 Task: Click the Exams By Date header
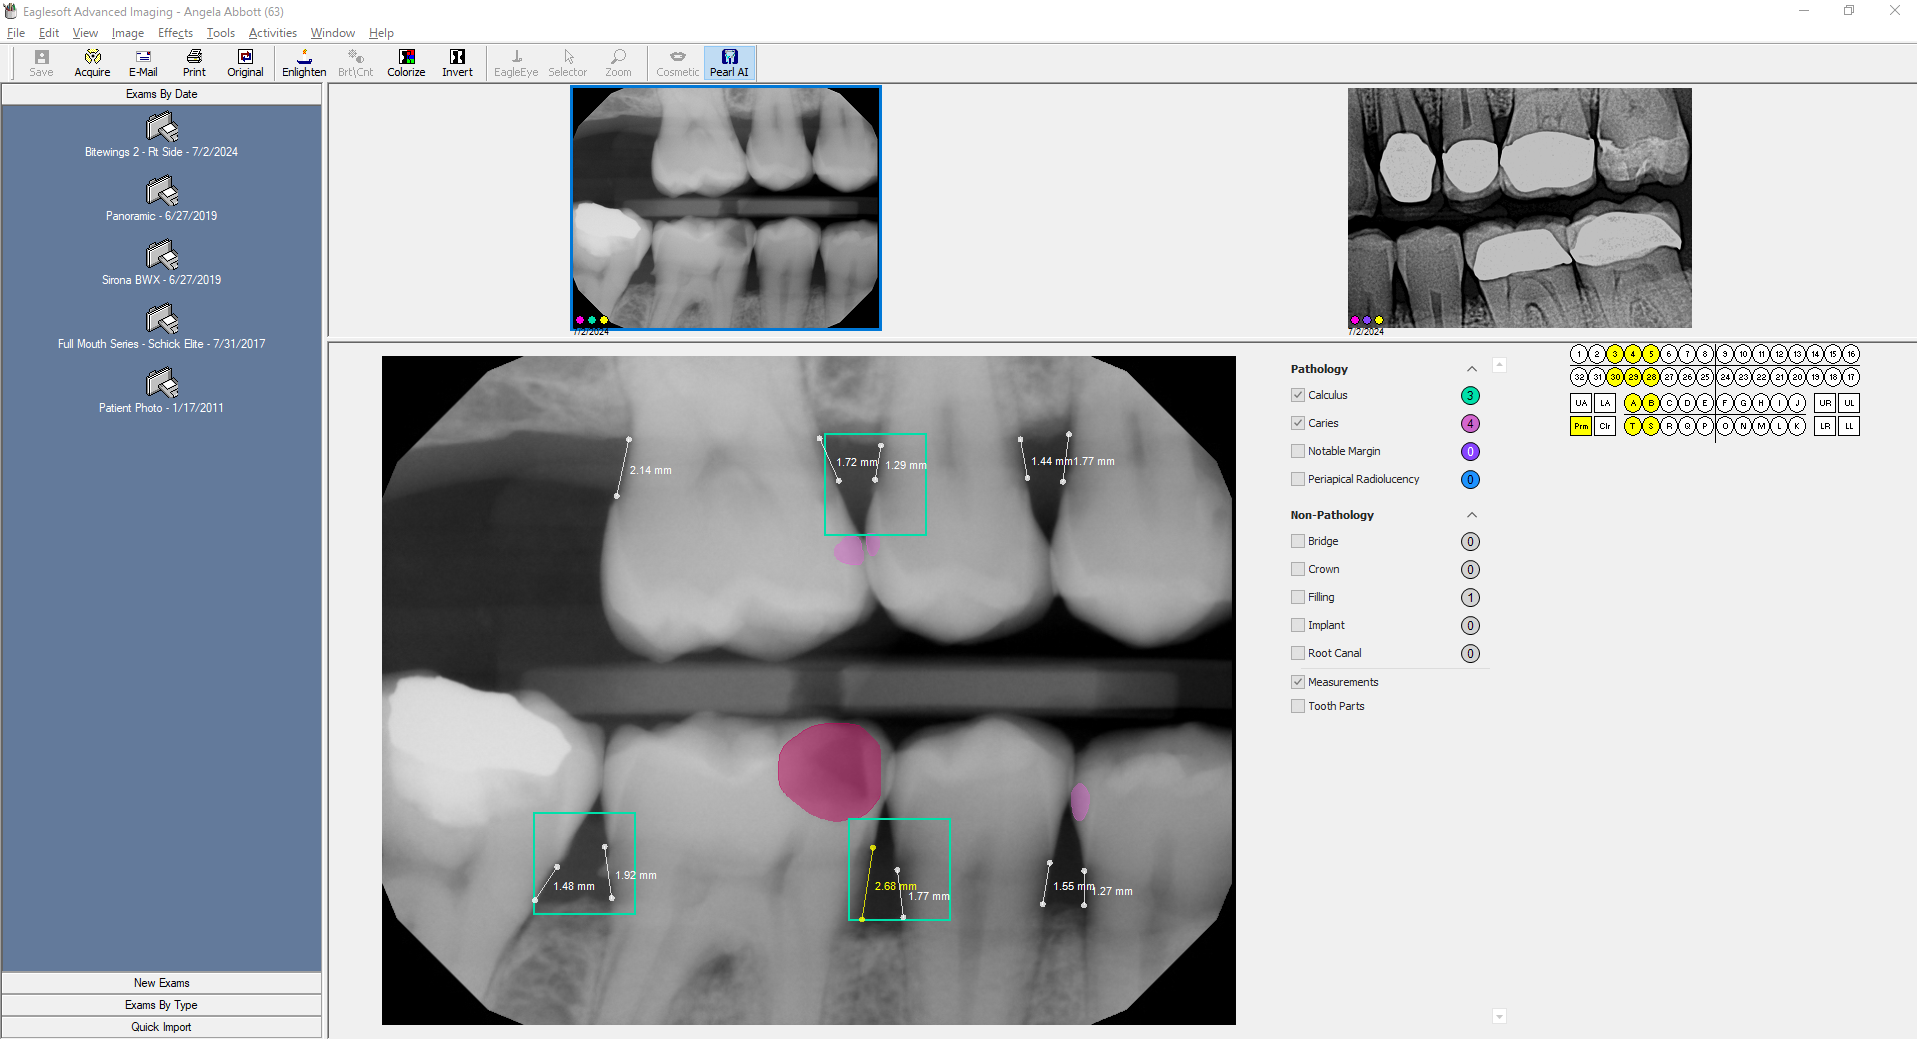tap(161, 94)
